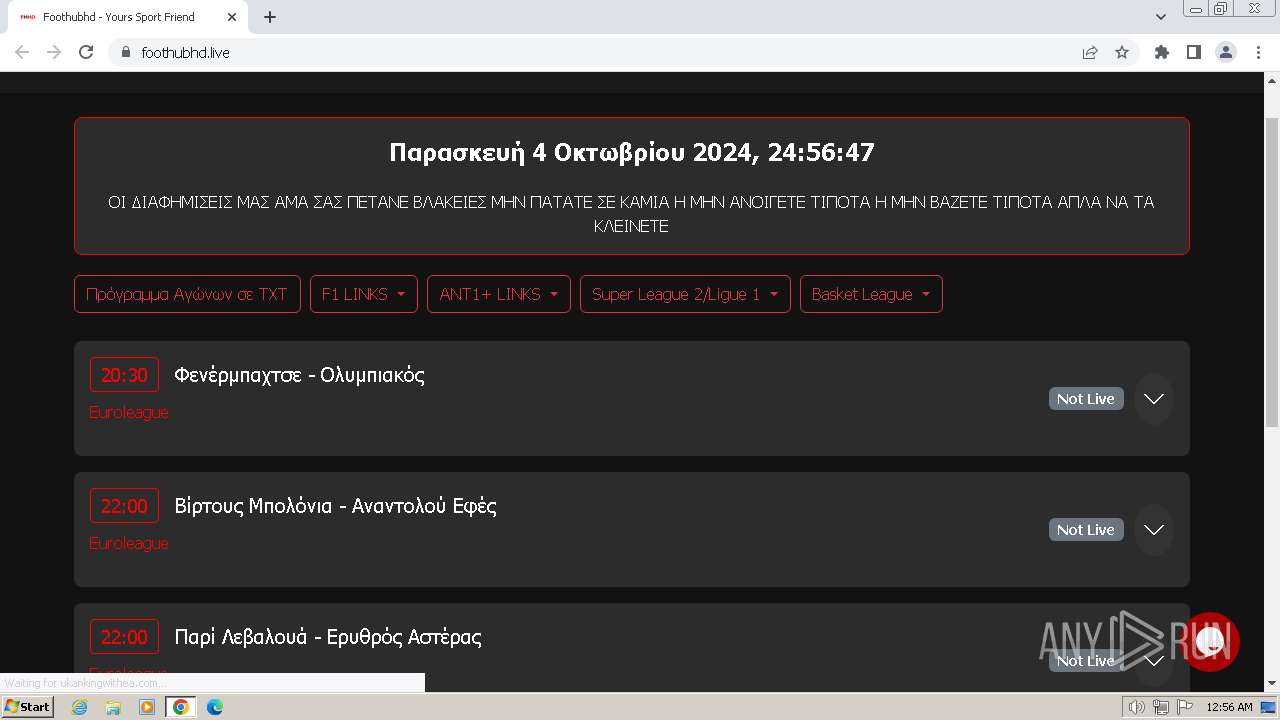Click Euroleague label under Φενέρμπαχτσε match
1280x720 pixels.
tap(129, 412)
